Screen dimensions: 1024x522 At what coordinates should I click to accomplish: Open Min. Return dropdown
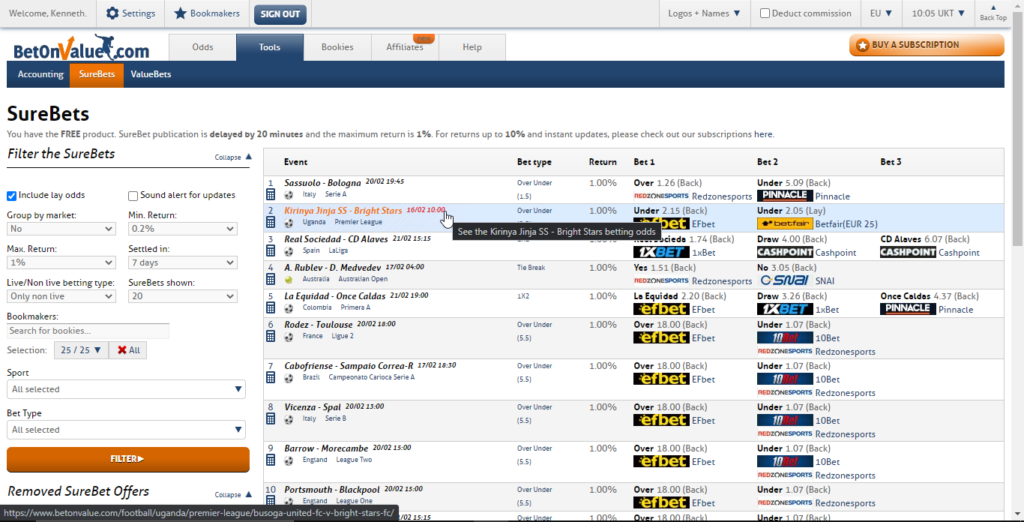click(182, 229)
